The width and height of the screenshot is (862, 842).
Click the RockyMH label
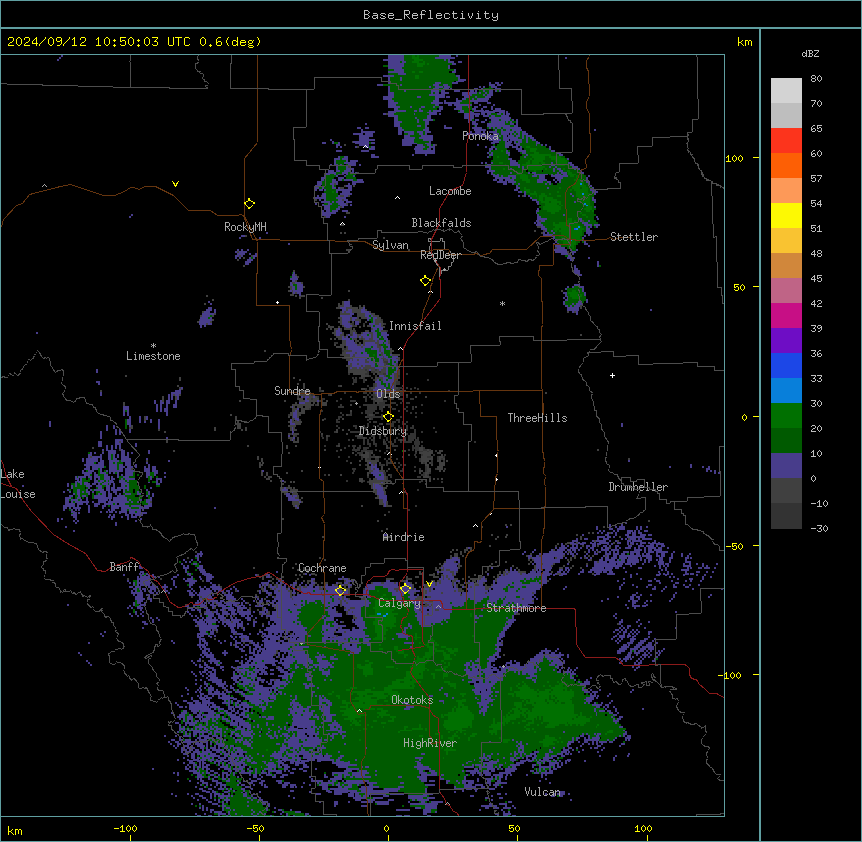tap(245, 227)
